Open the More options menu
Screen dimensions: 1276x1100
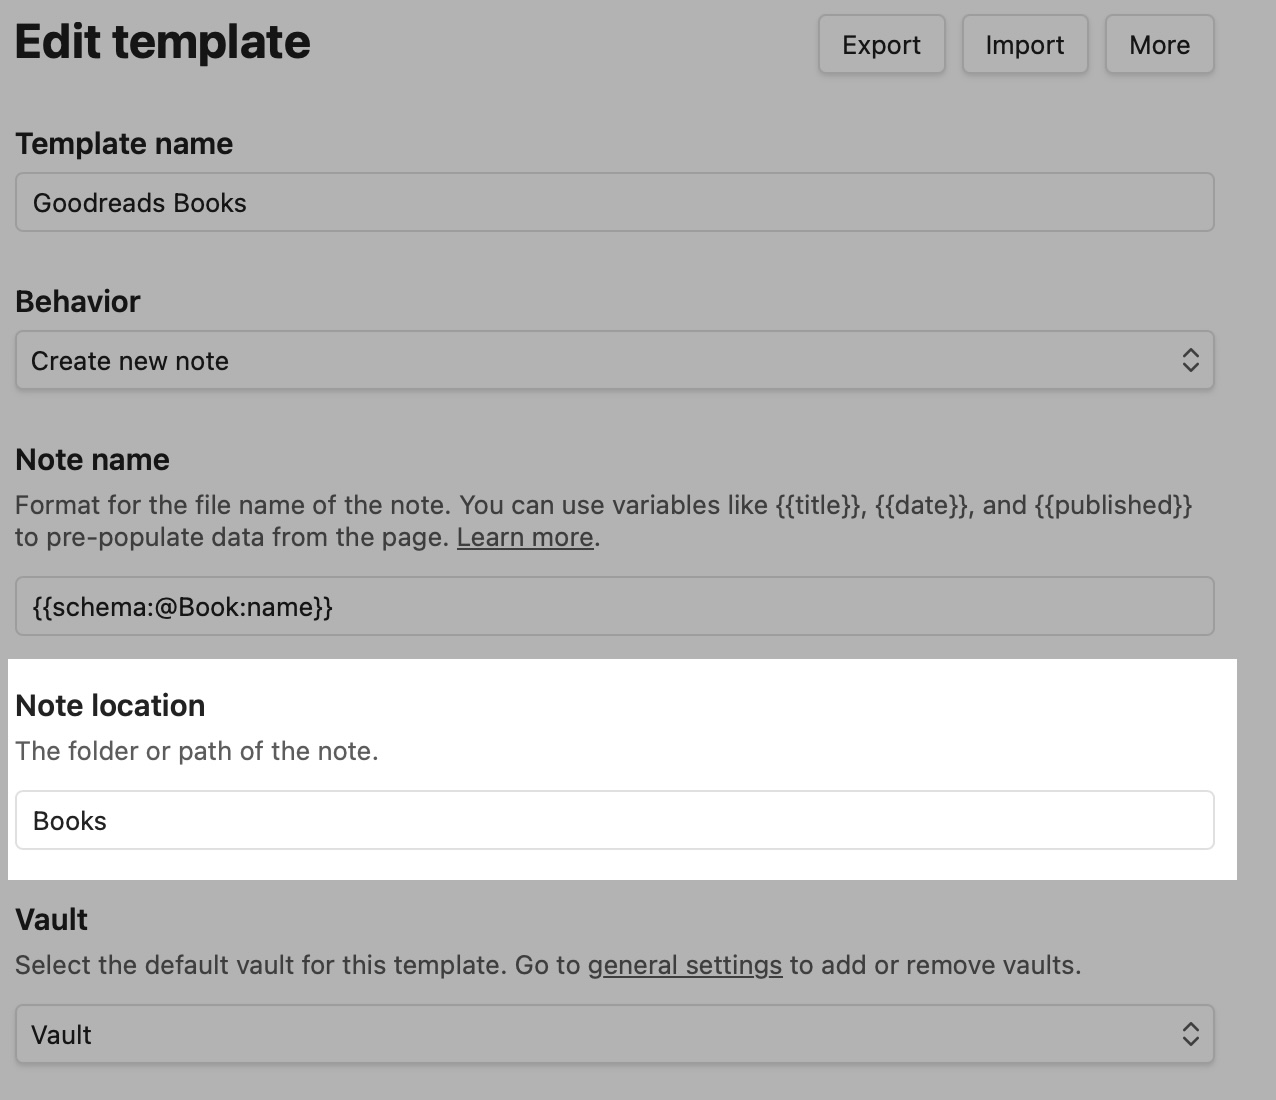(x=1159, y=45)
